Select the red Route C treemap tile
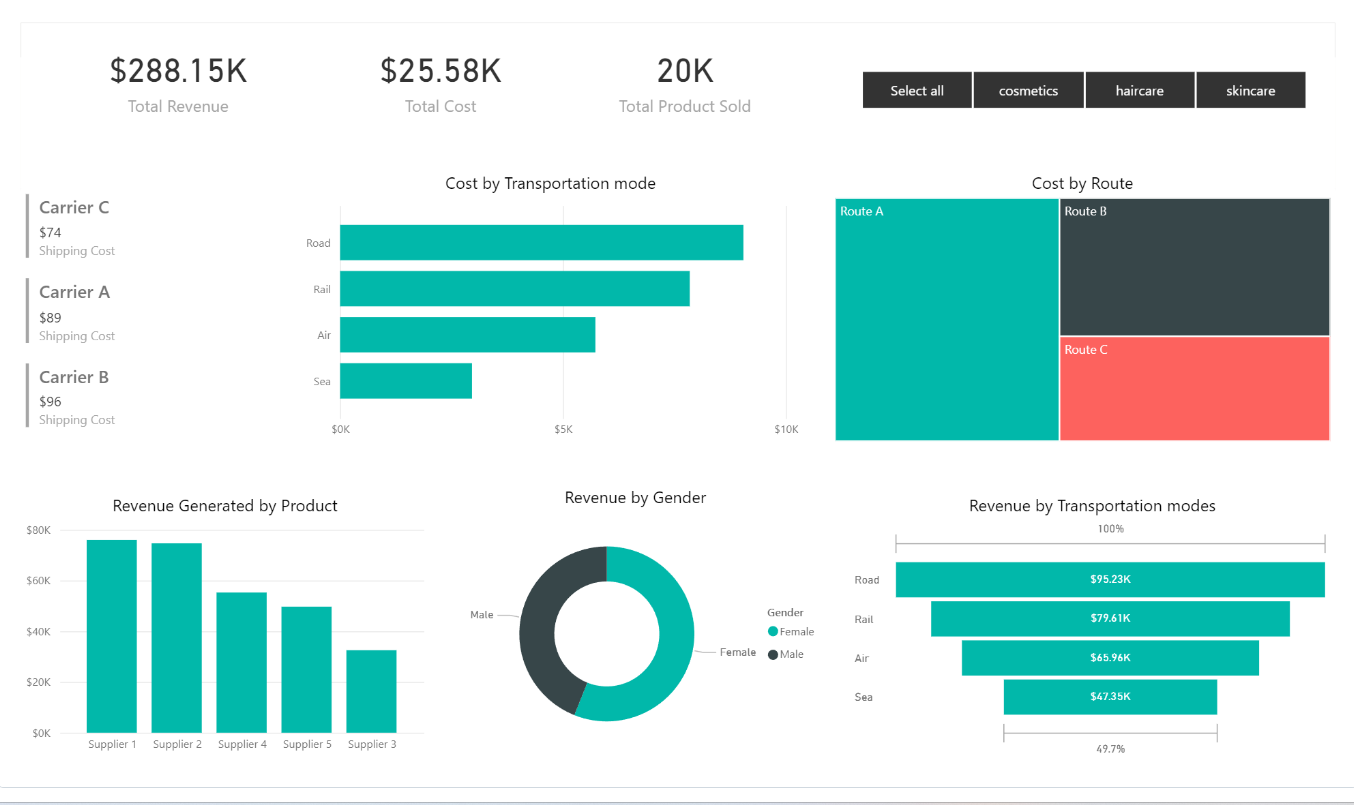 (1194, 390)
